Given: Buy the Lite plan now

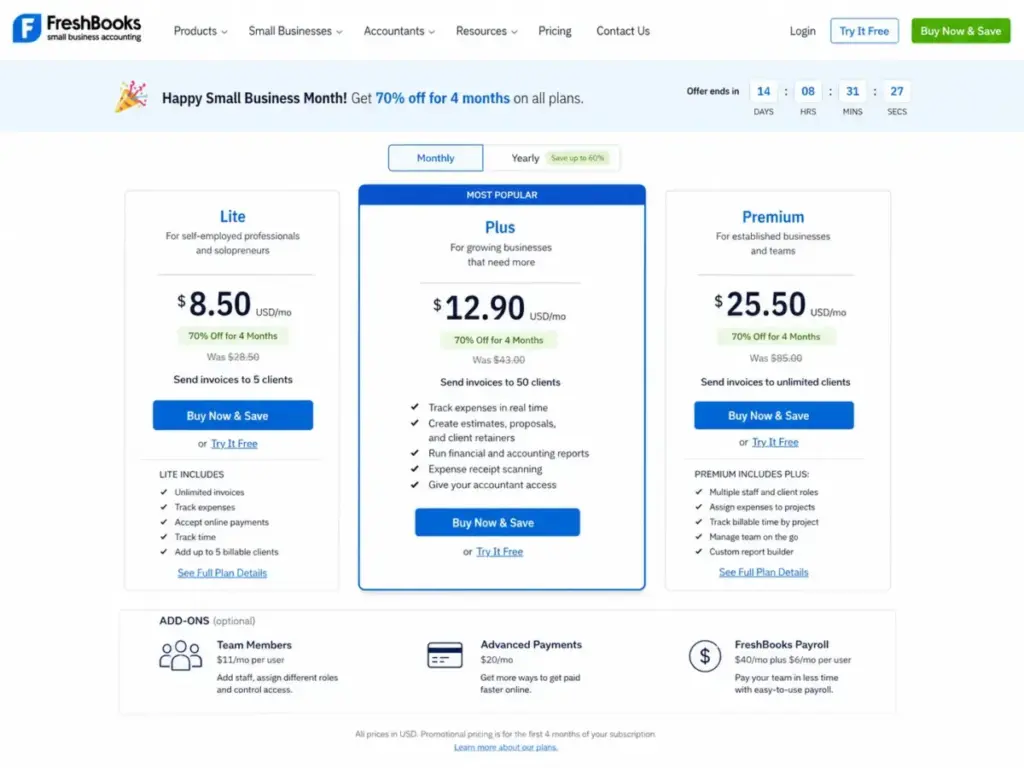Looking at the screenshot, I should point(232,415).
